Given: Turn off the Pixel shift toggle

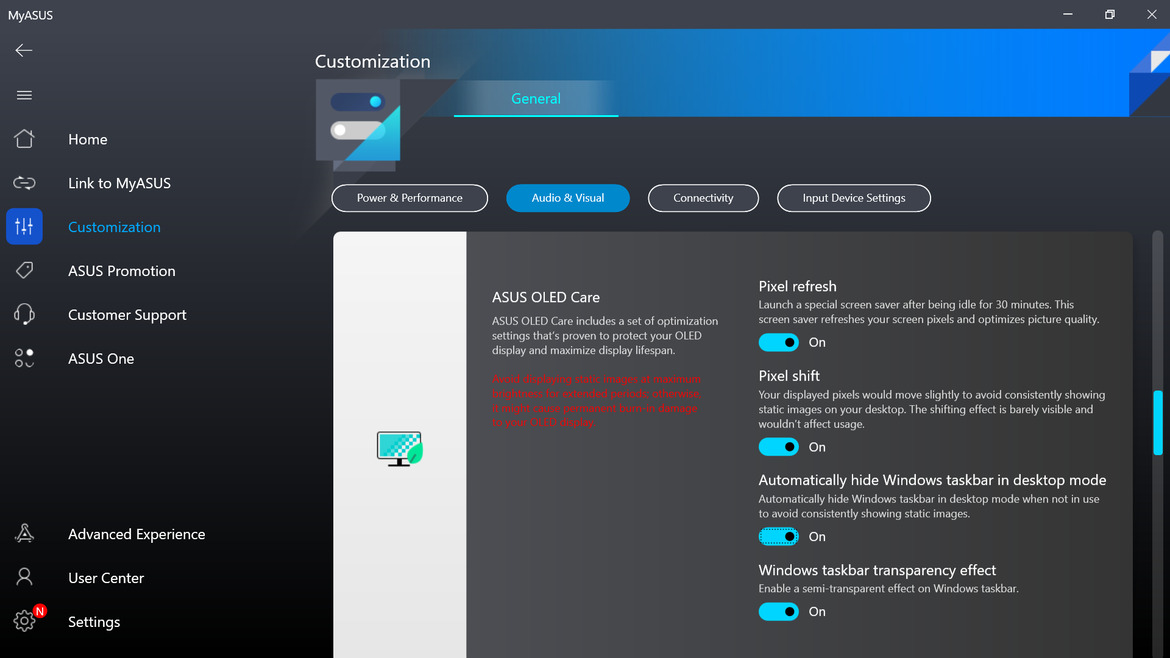Looking at the screenshot, I should 778,447.
